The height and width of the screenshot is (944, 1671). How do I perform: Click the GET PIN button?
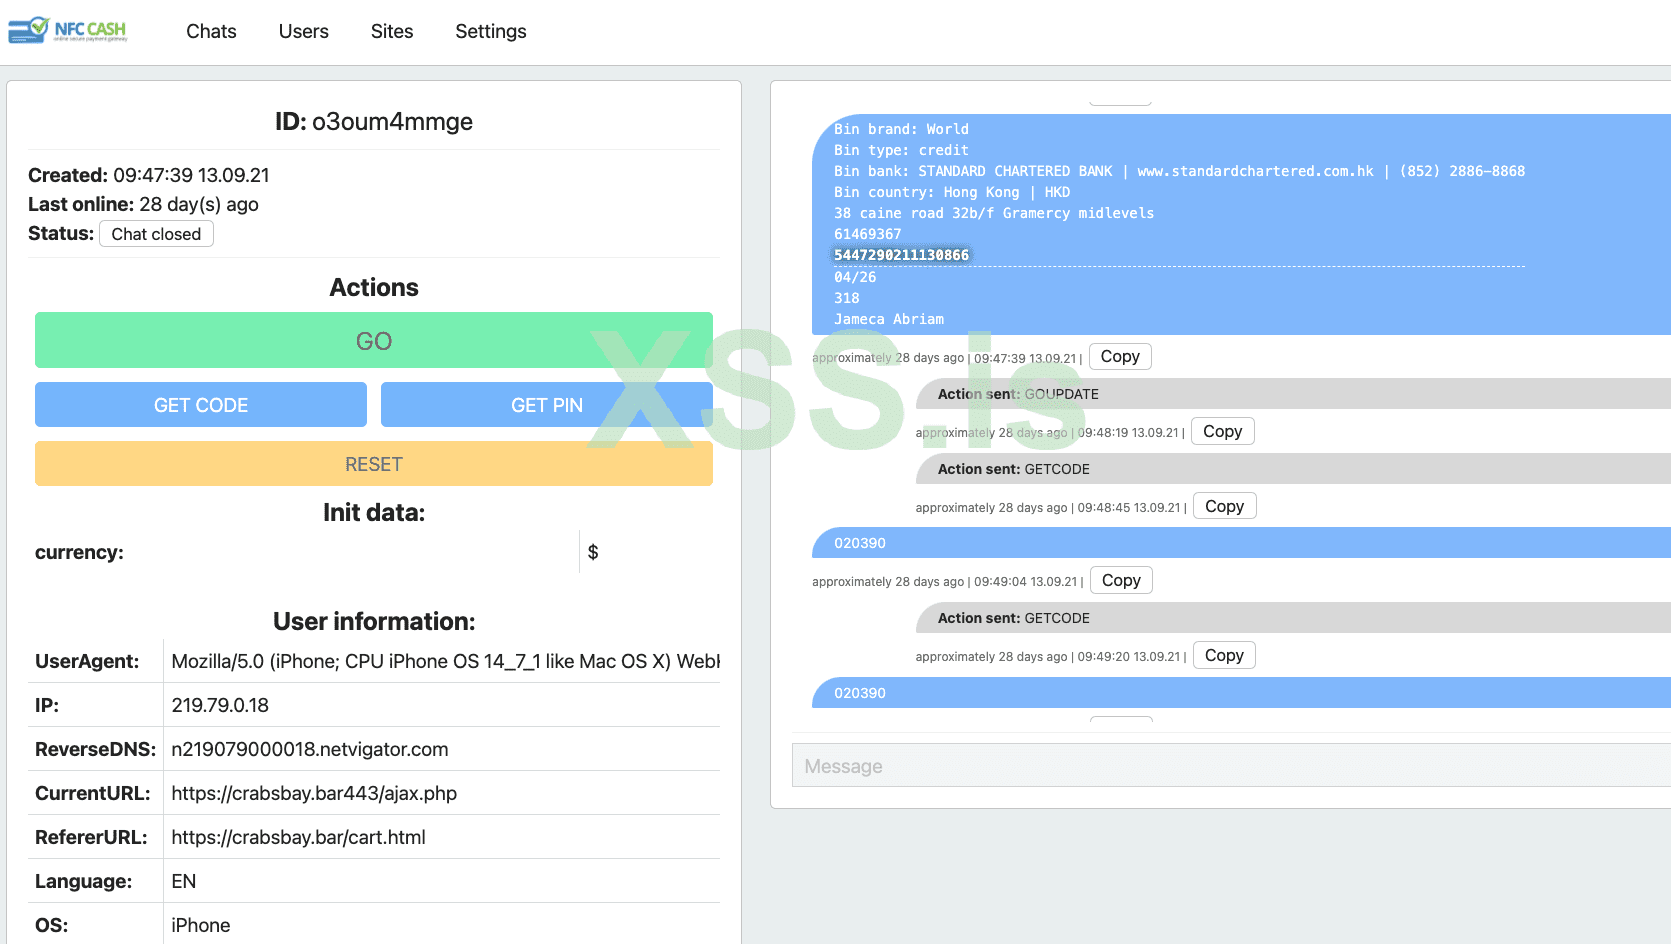coord(546,405)
